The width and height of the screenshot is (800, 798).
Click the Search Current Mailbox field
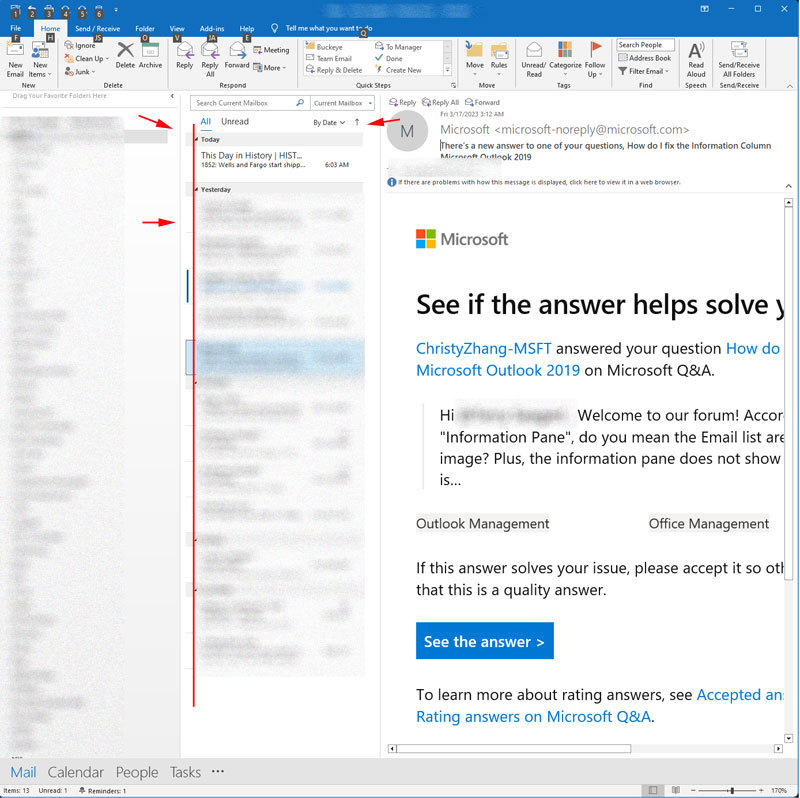(x=249, y=103)
